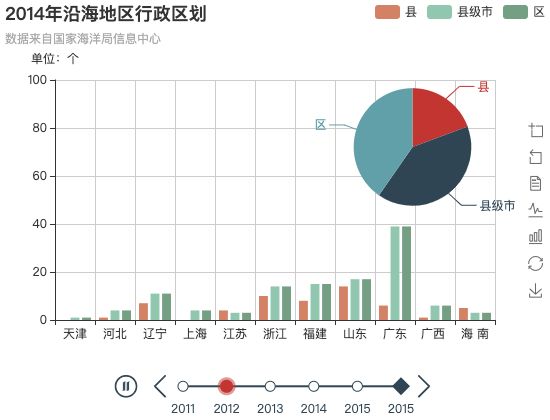This screenshot has width=550, height=420.
Task: Select the 2011 timeline point
Action: pos(183,386)
